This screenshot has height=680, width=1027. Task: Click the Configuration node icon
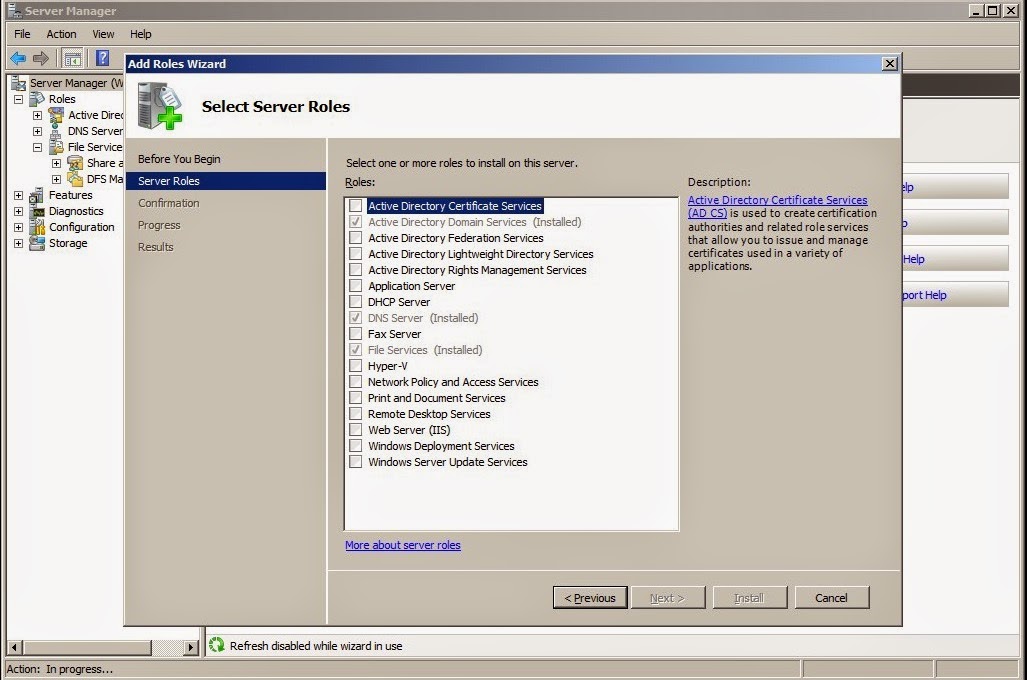pyautogui.click(x=37, y=227)
